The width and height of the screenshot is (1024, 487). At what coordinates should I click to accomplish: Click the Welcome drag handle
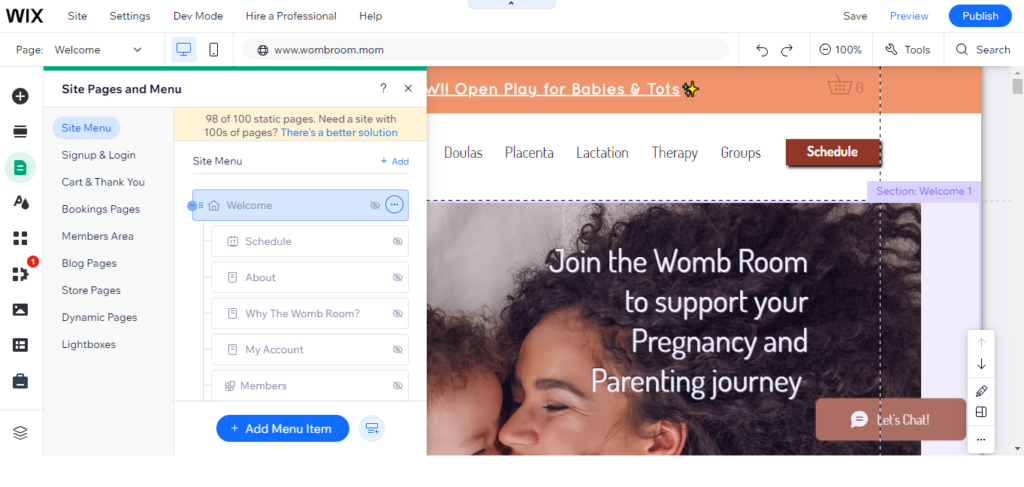click(x=200, y=205)
